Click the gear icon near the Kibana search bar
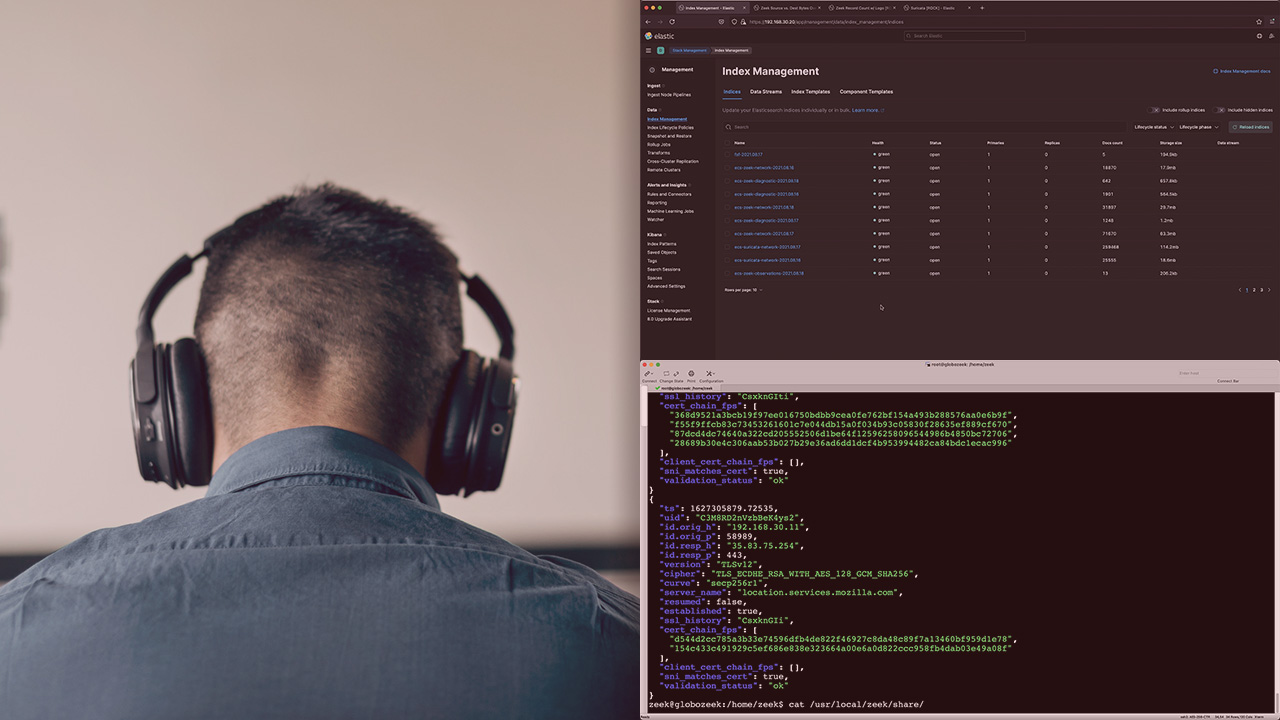Image resolution: width=1280 pixels, height=720 pixels. pyautogui.click(x=1259, y=36)
